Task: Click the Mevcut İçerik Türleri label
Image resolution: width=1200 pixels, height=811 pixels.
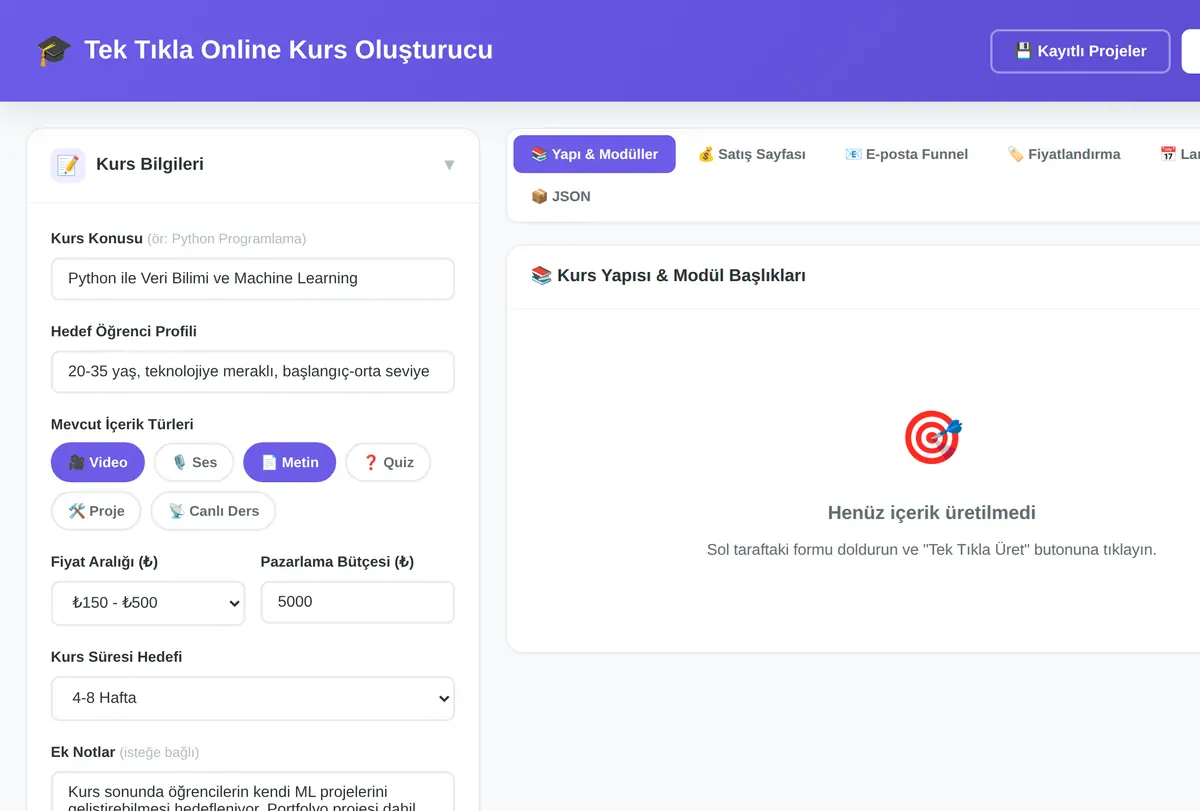Action: click(x=122, y=424)
